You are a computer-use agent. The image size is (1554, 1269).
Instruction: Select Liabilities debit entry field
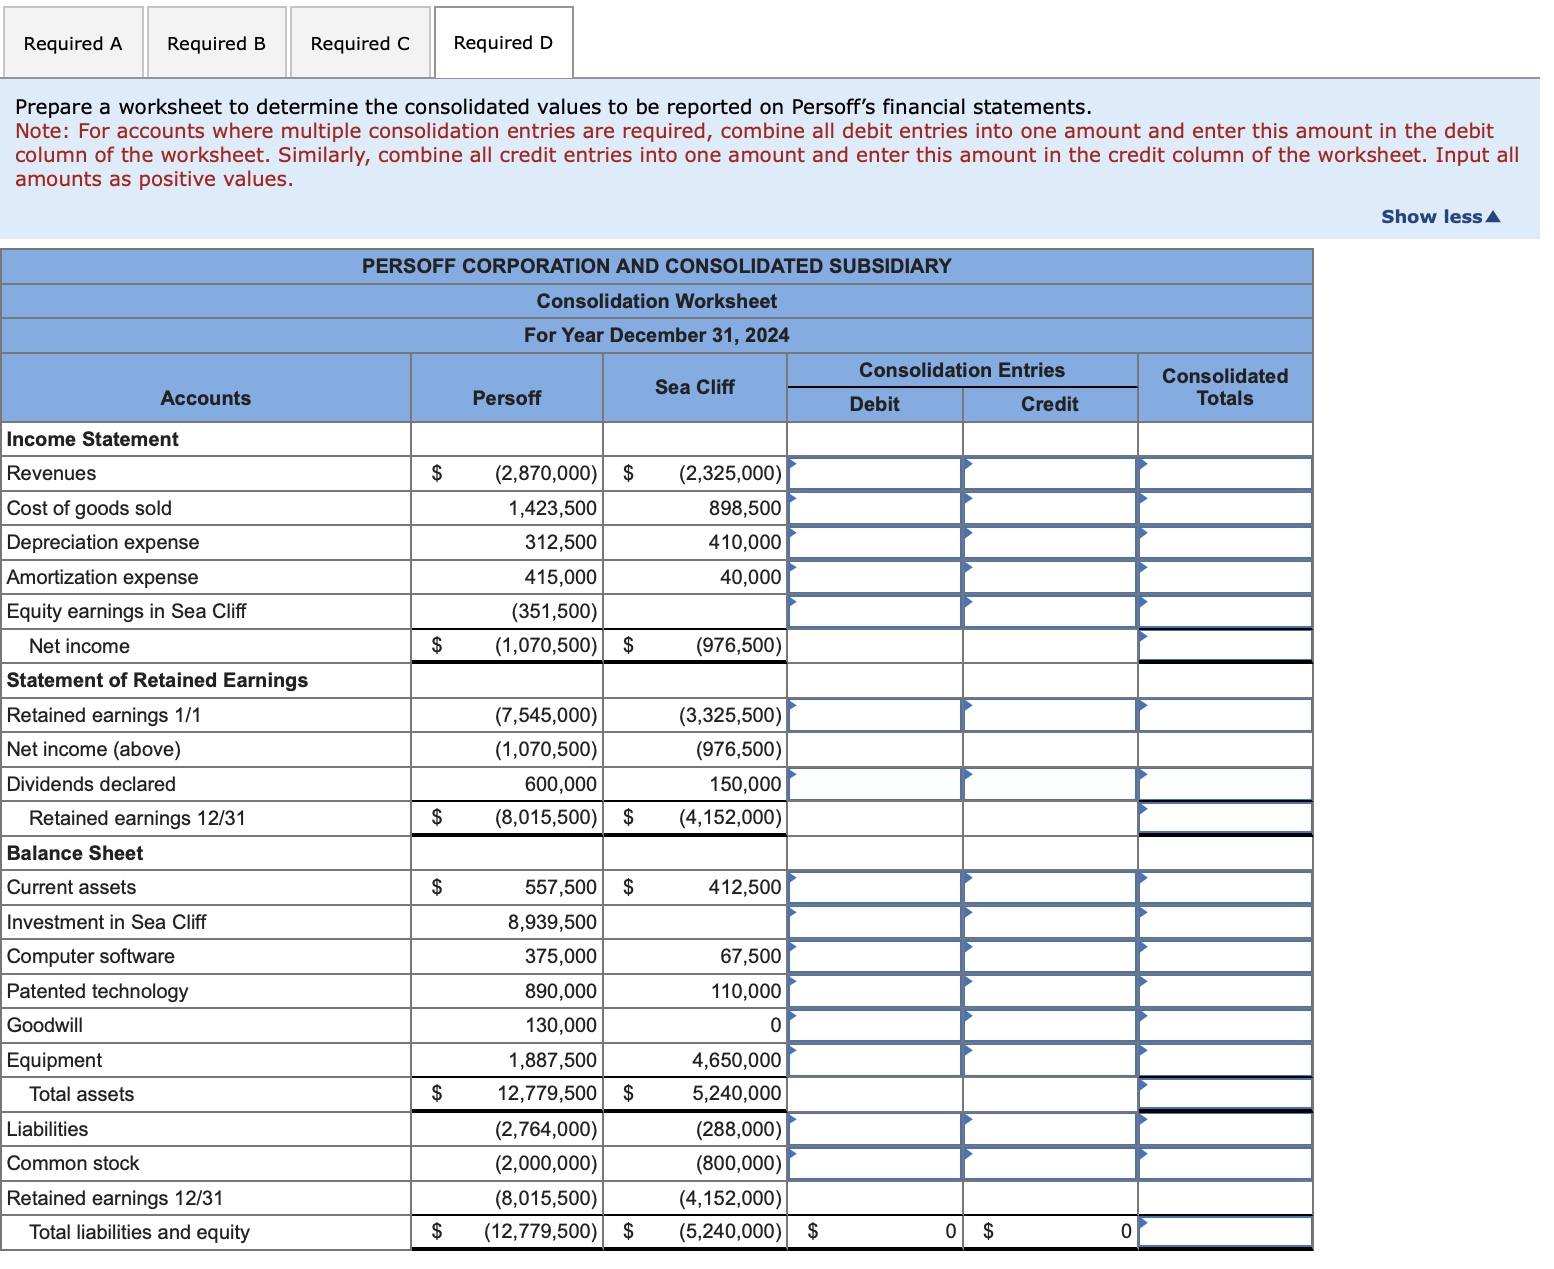tap(875, 1129)
